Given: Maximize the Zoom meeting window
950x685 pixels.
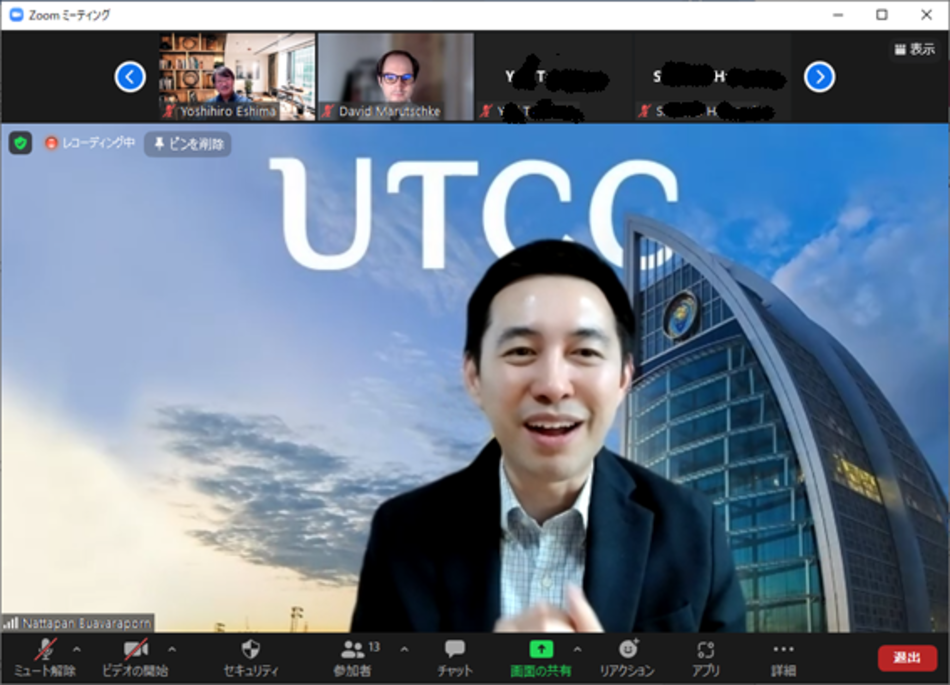Looking at the screenshot, I should click(882, 15).
